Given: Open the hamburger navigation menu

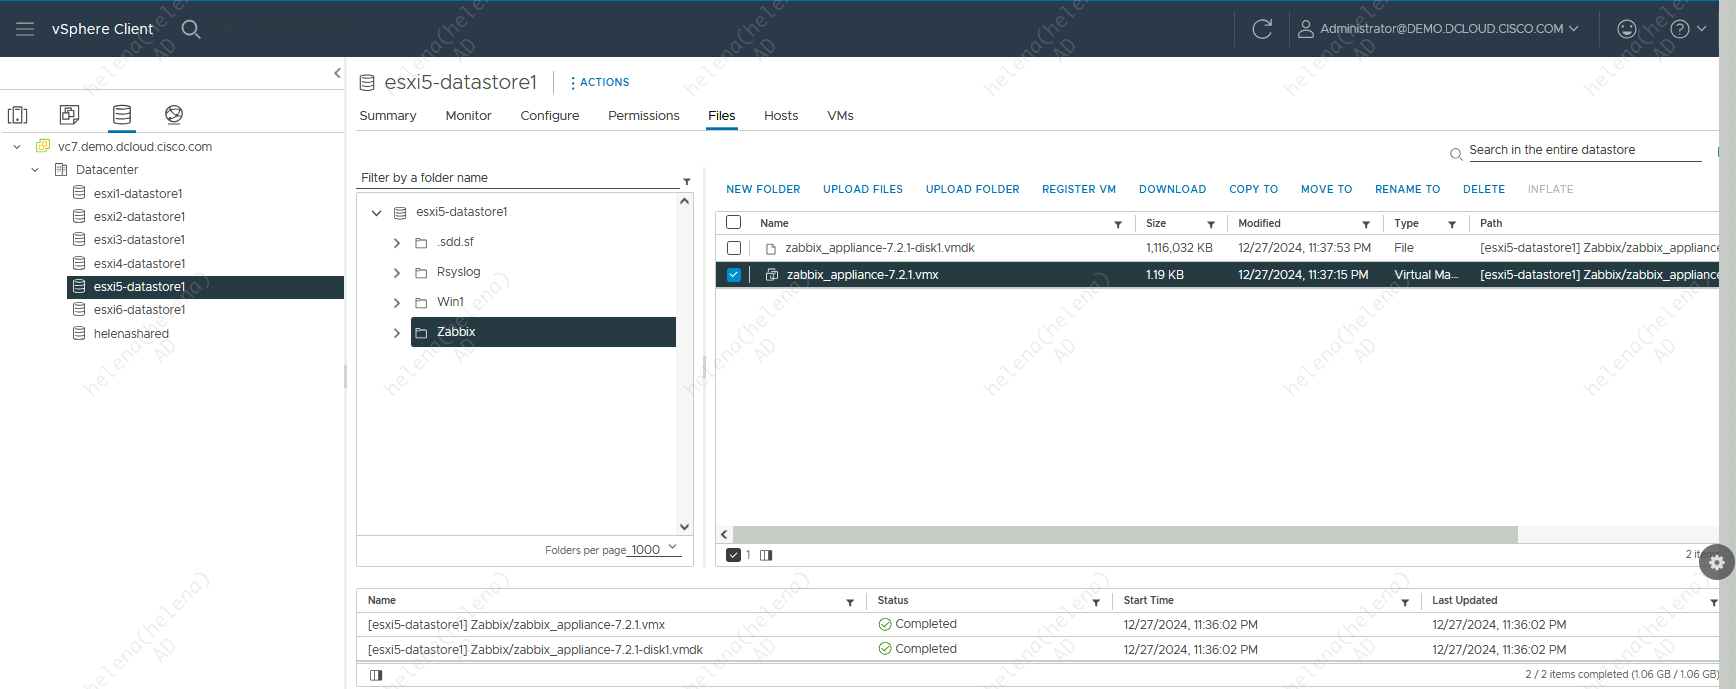Looking at the screenshot, I should point(25,29).
